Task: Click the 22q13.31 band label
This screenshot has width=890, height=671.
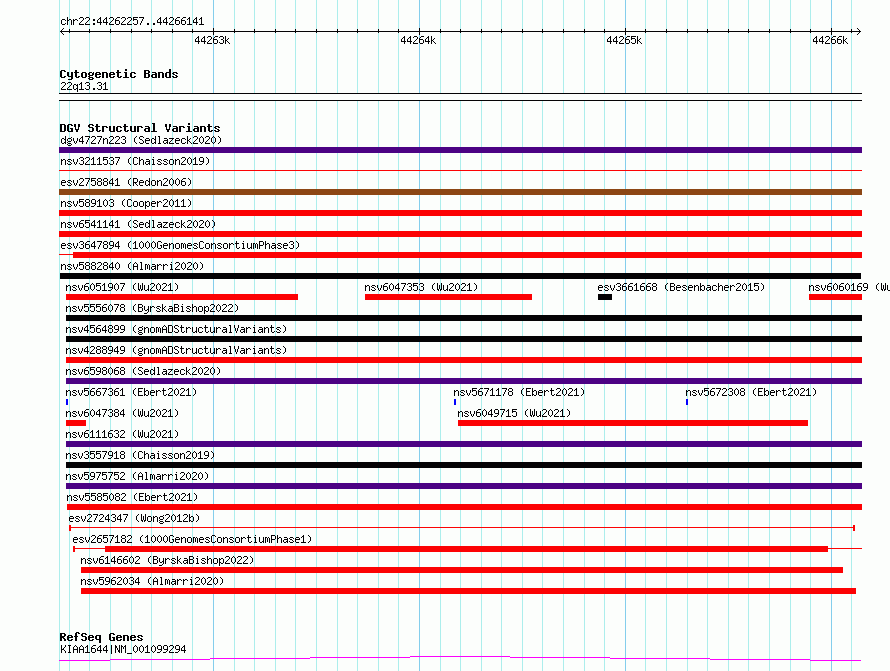Action: [84, 86]
